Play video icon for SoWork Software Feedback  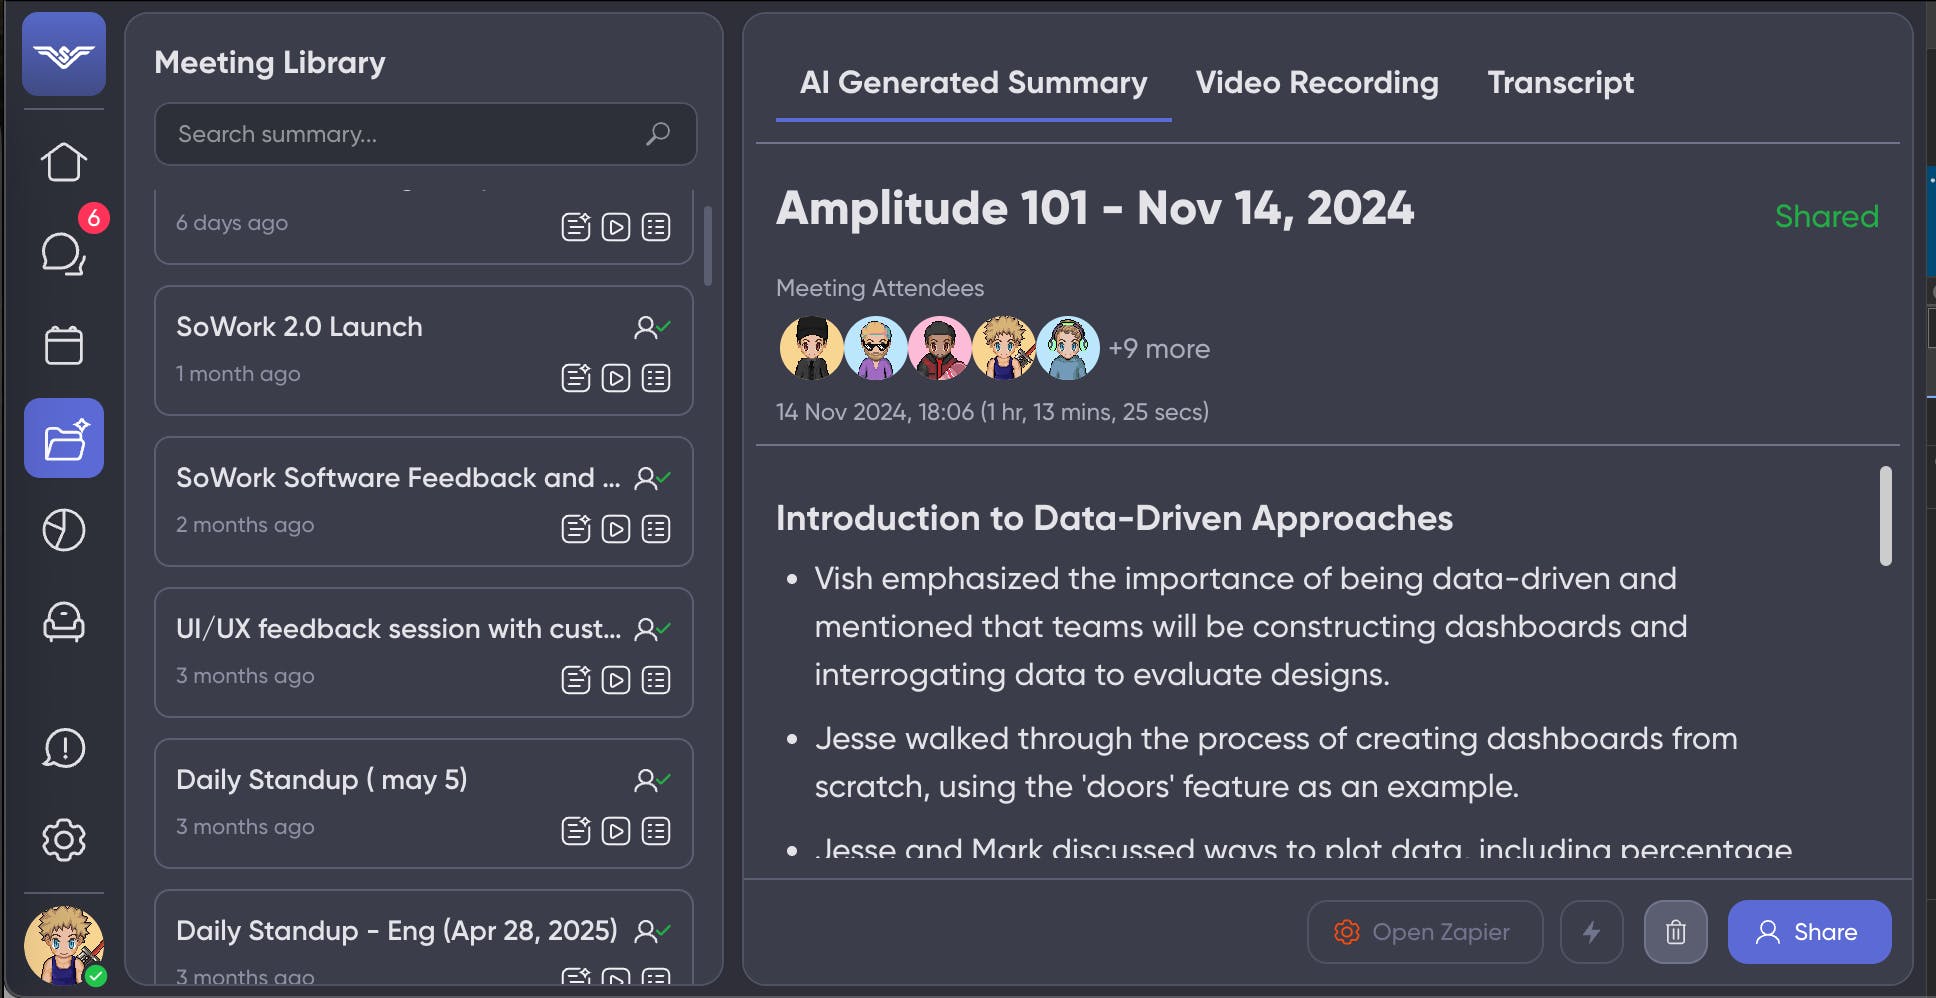[616, 529]
